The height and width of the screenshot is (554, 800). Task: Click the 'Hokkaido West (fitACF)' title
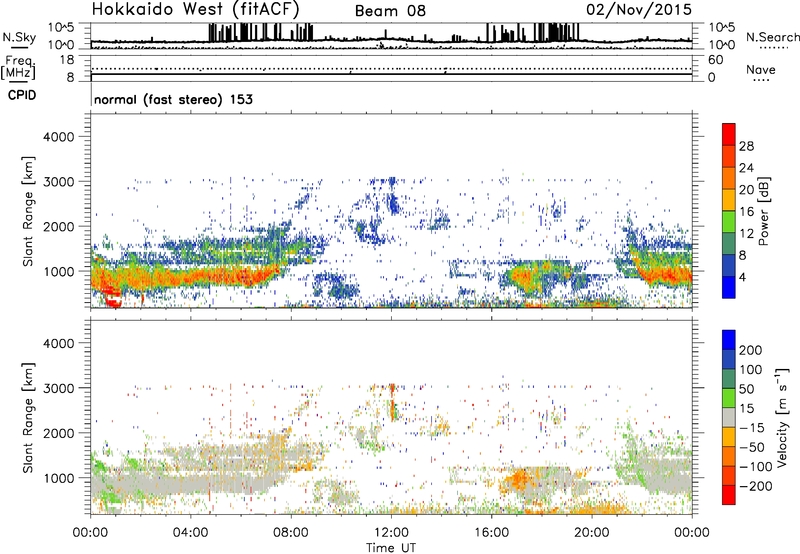click(195, 9)
